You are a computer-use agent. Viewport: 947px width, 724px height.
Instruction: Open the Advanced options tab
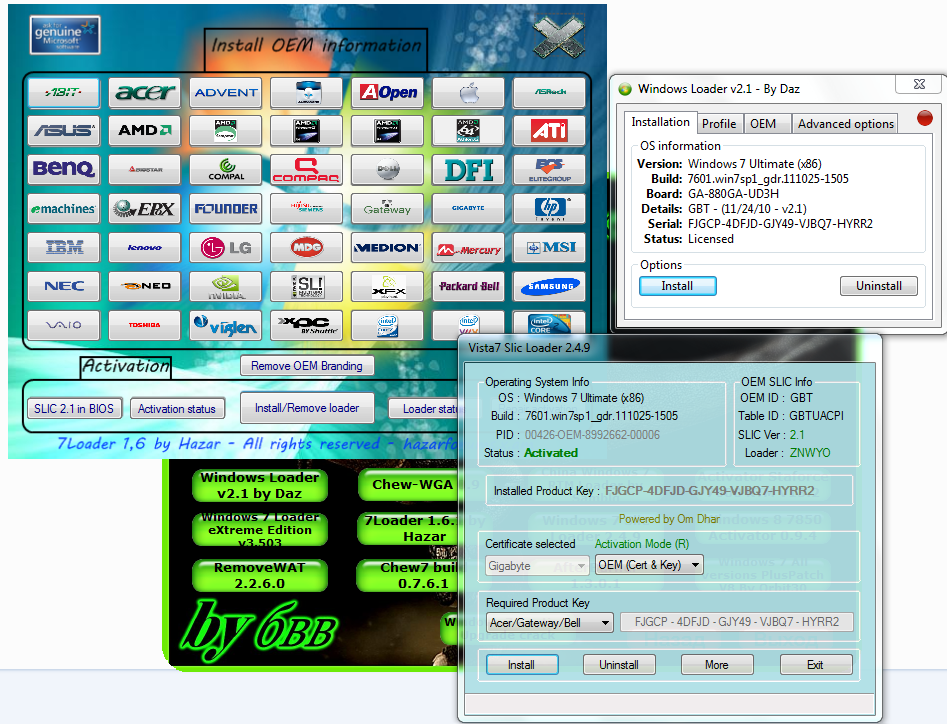[845, 124]
